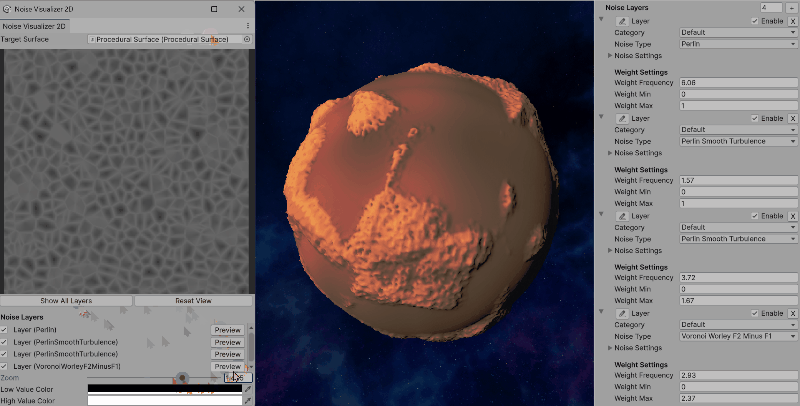Open the Voronoi Worley F2 Minus F1 dropdown

[736, 337]
